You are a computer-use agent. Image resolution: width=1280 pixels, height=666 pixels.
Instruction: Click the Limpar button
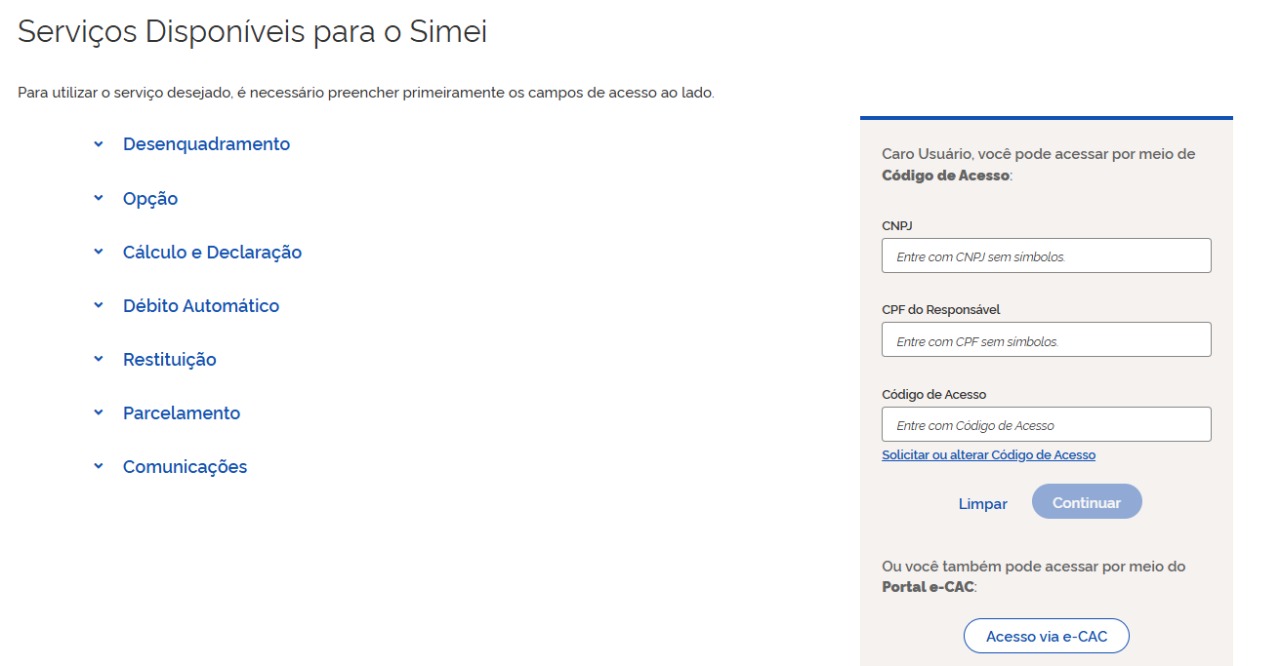[x=983, y=504]
